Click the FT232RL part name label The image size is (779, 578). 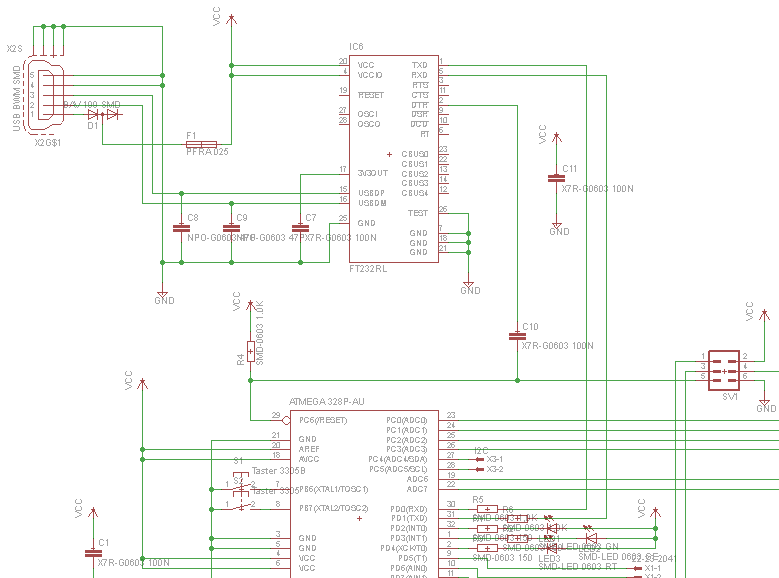pyautogui.click(x=368, y=269)
